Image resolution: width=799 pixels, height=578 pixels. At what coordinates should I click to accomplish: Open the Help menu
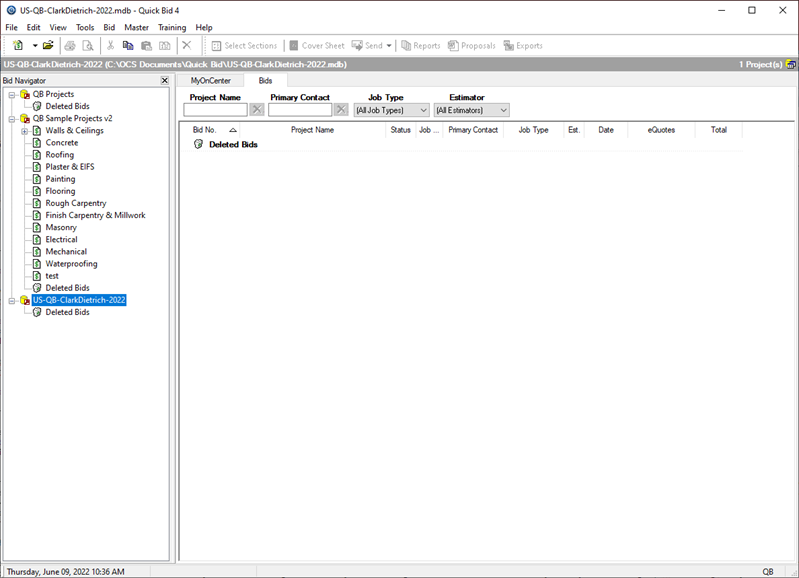[x=204, y=28]
